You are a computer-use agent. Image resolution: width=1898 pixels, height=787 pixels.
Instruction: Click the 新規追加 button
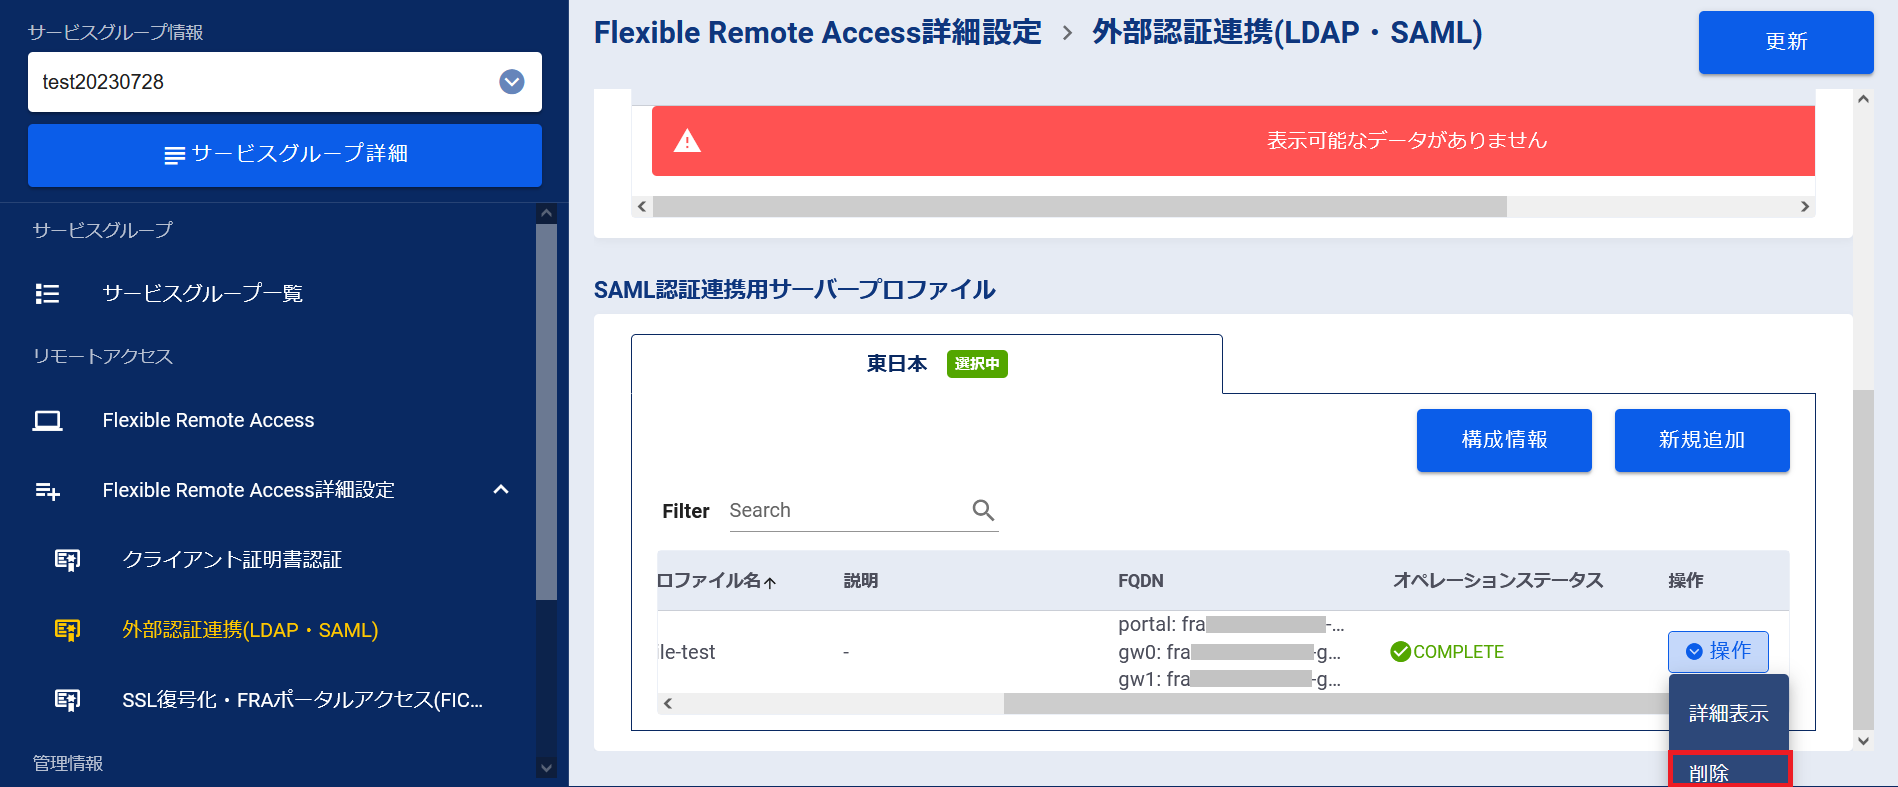[1701, 440]
